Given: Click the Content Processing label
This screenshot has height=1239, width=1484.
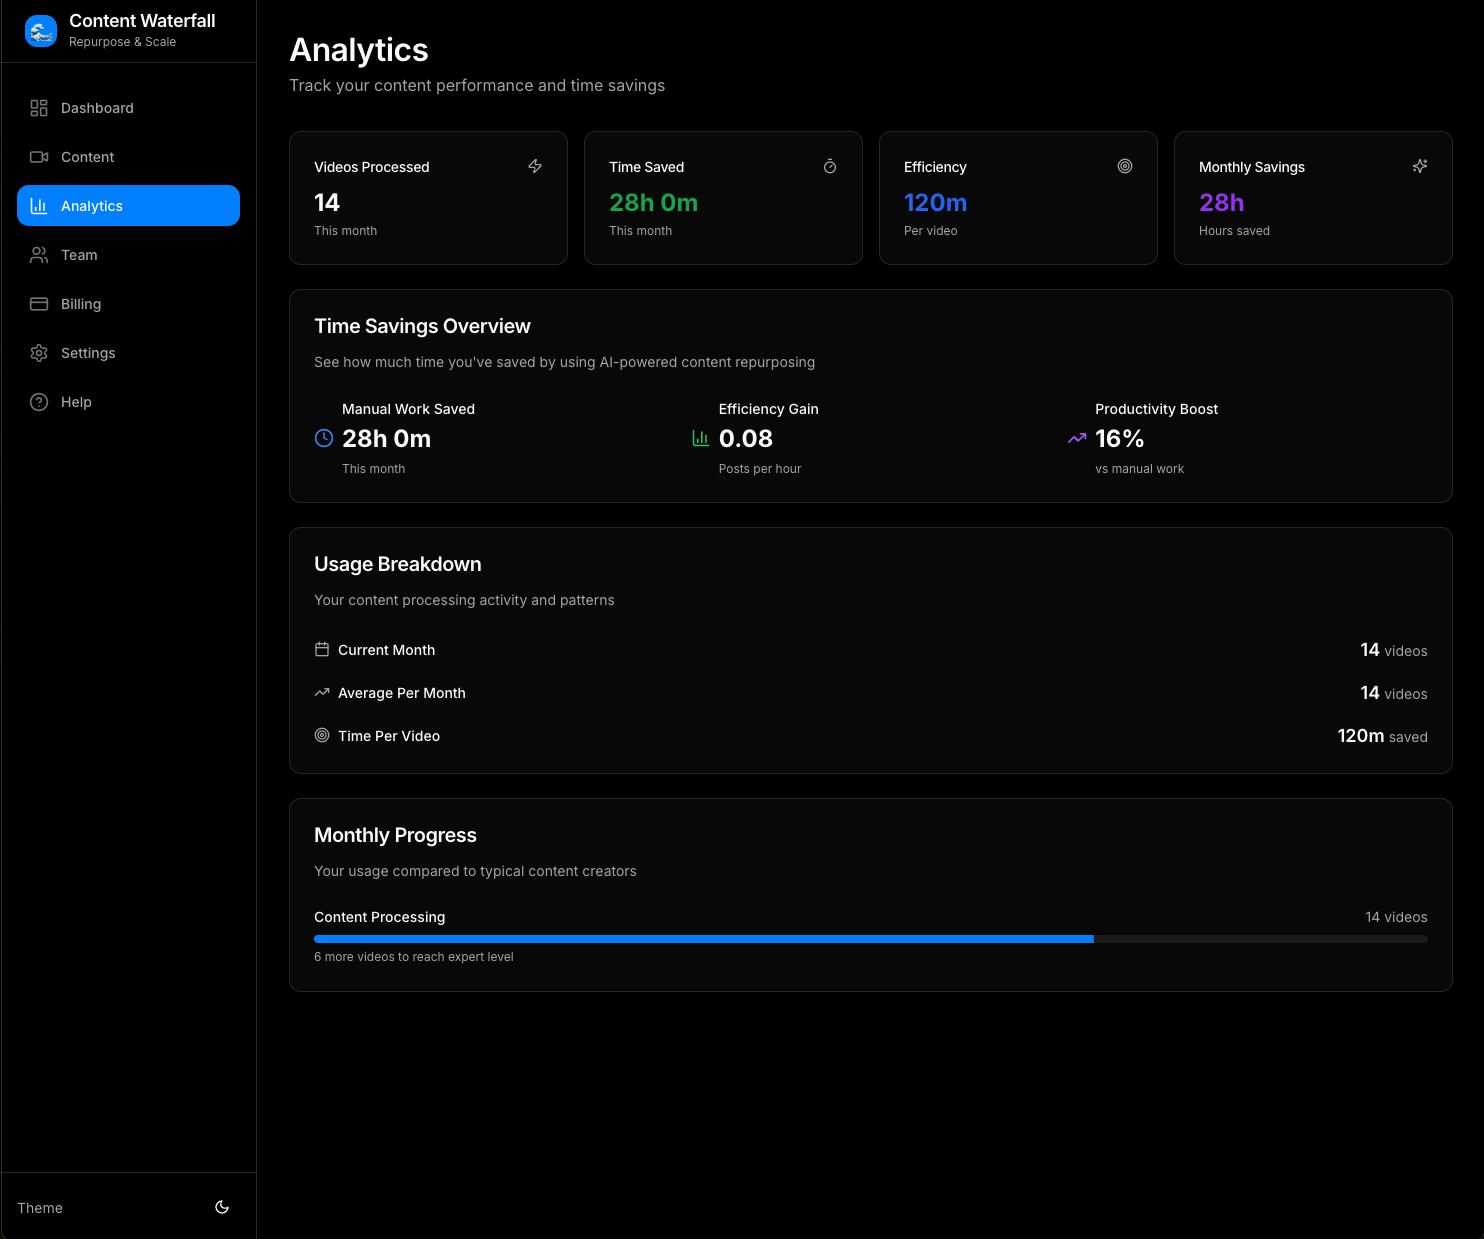Looking at the screenshot, I should point(380,917).
